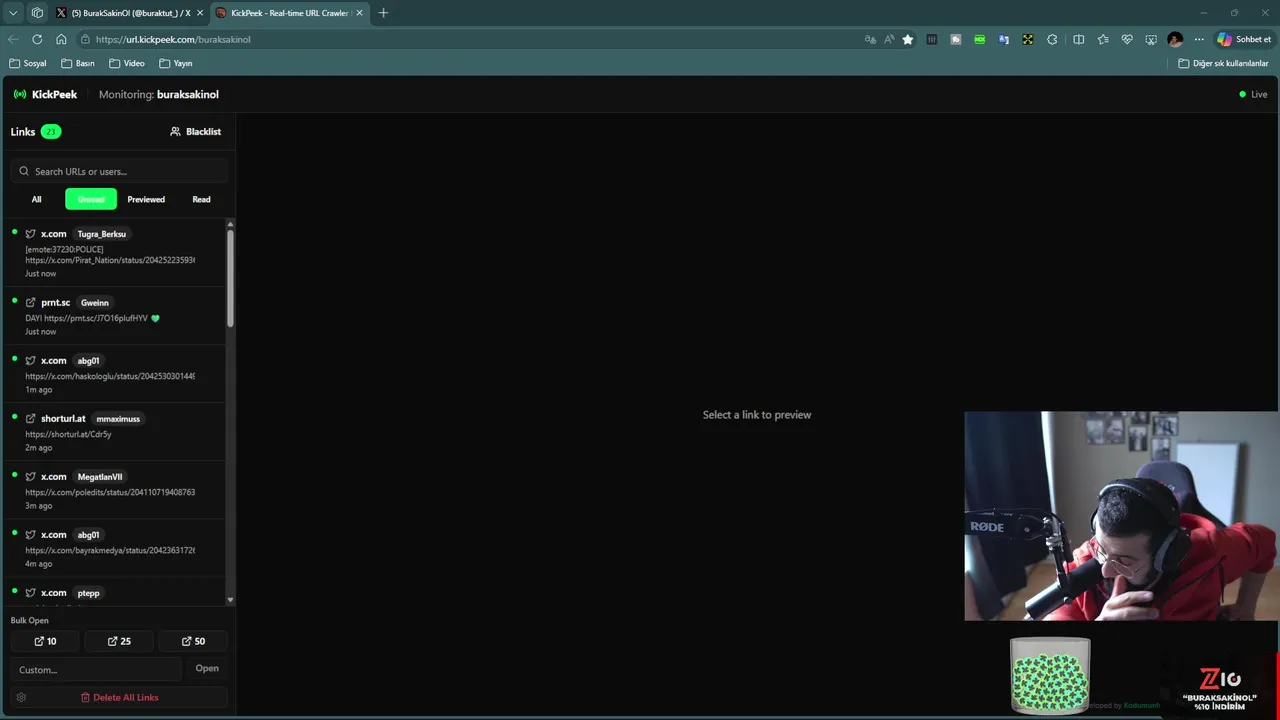The image size is (1280, 720).
Task: Open the split screen icon
Action: [1079, 39]
